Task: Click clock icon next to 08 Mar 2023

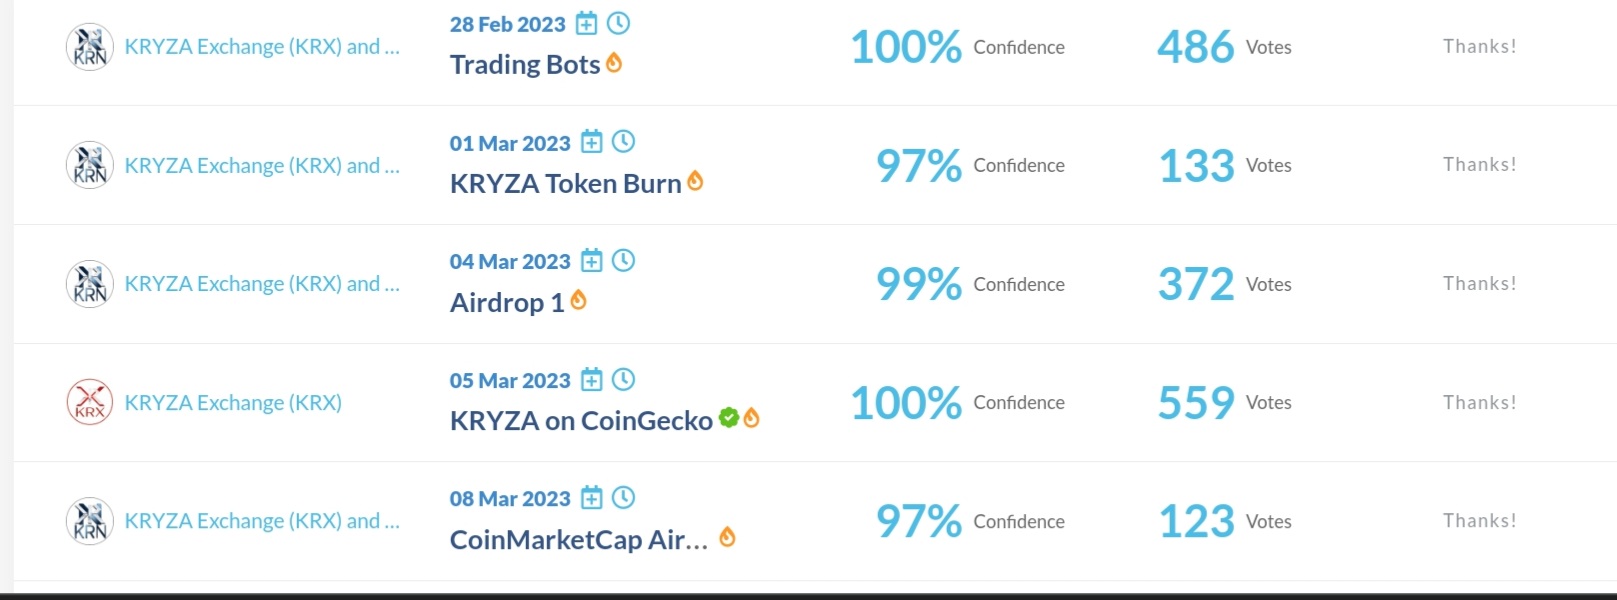Action: [623, 497]
